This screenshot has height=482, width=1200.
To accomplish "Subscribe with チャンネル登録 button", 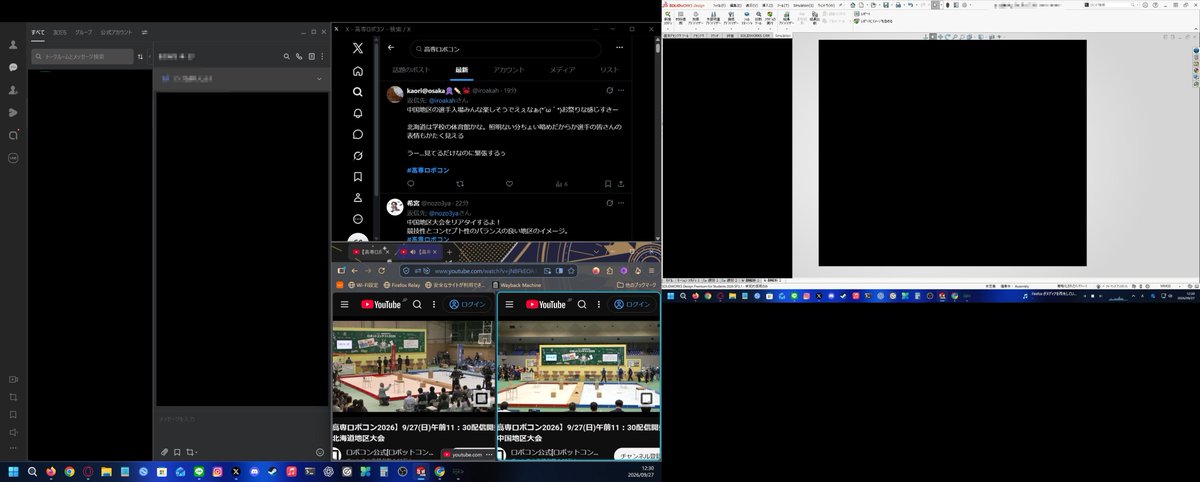I will tap(638, 453).
